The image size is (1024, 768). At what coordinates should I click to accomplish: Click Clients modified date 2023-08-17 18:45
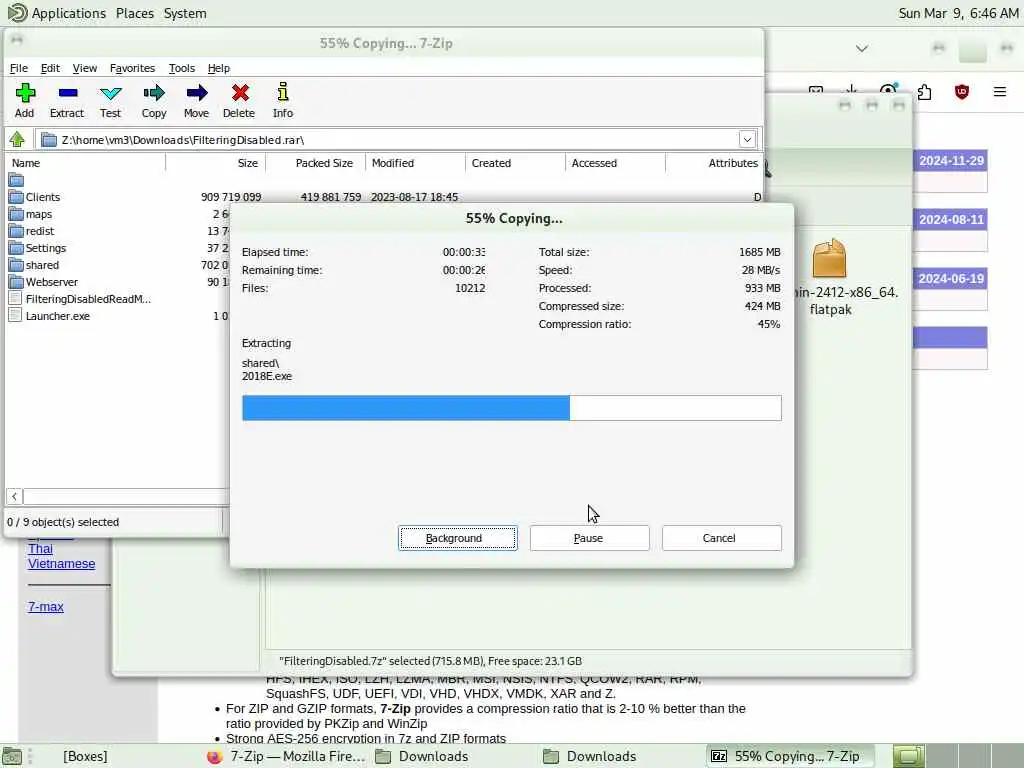point(414,197)
